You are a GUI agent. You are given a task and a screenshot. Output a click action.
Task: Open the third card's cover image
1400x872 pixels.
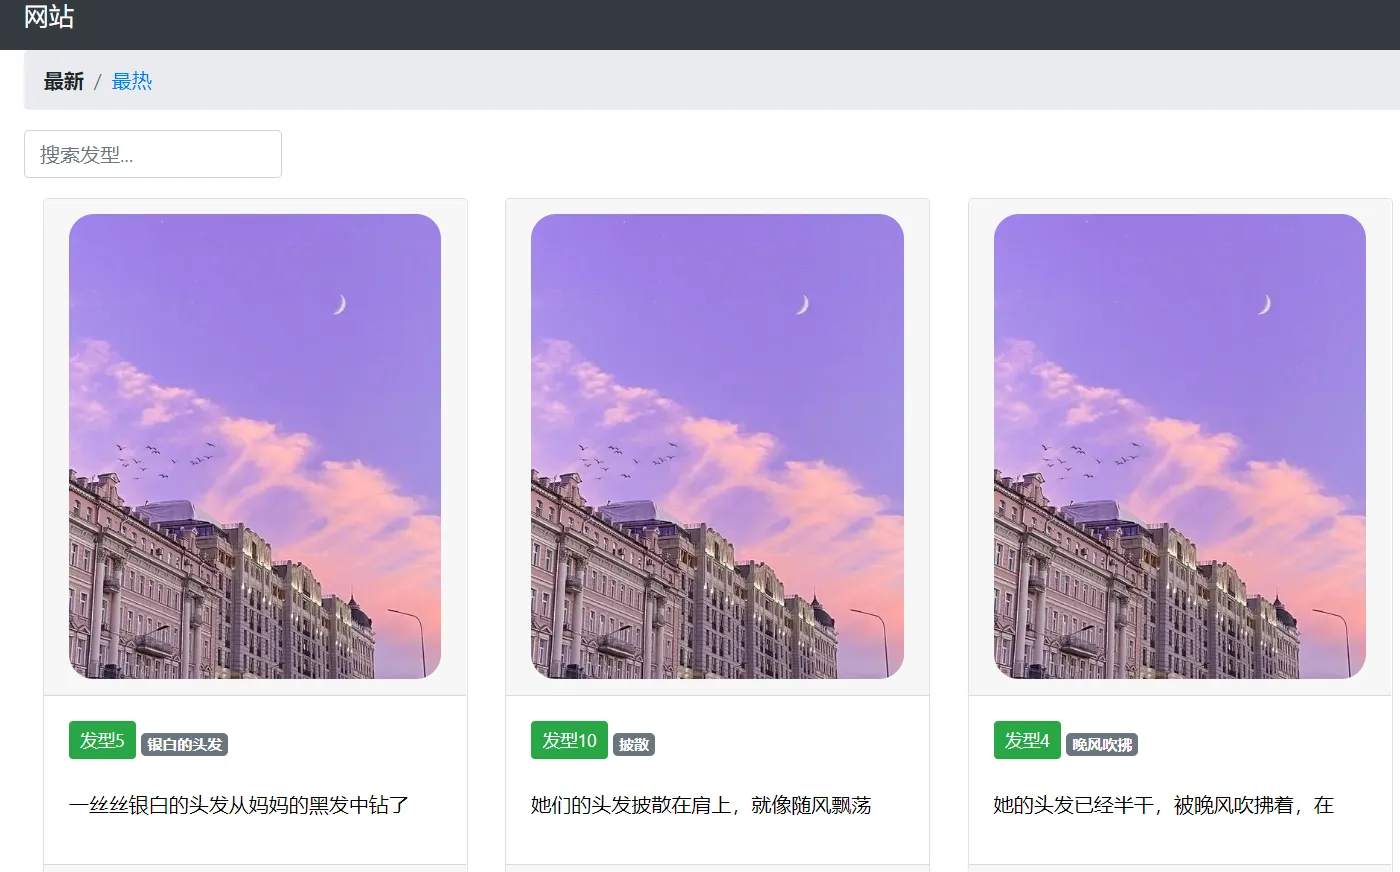tap(1179, 446)
